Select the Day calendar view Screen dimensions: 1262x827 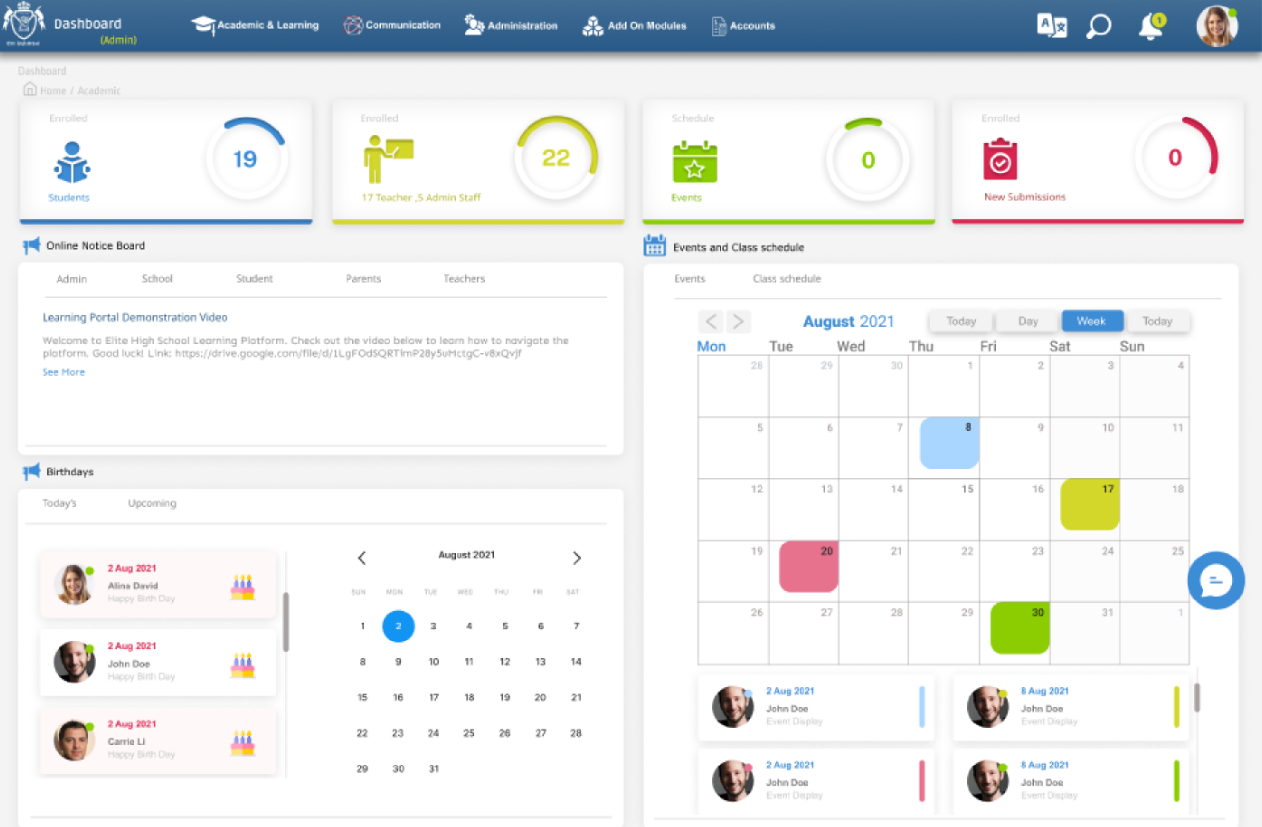click(1028, 321)
